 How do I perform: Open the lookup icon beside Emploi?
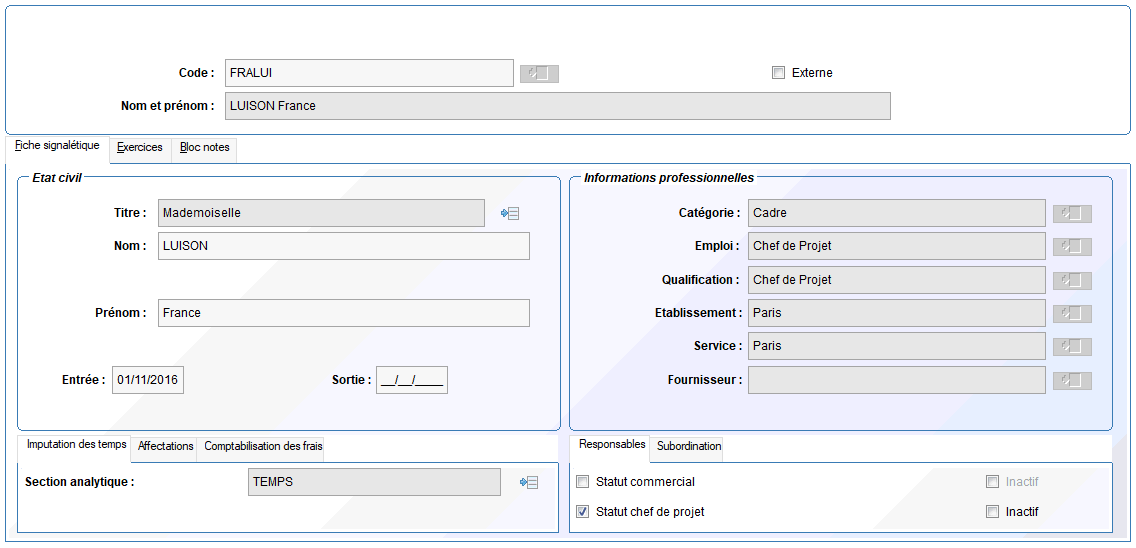click(x=1072, y=246)
